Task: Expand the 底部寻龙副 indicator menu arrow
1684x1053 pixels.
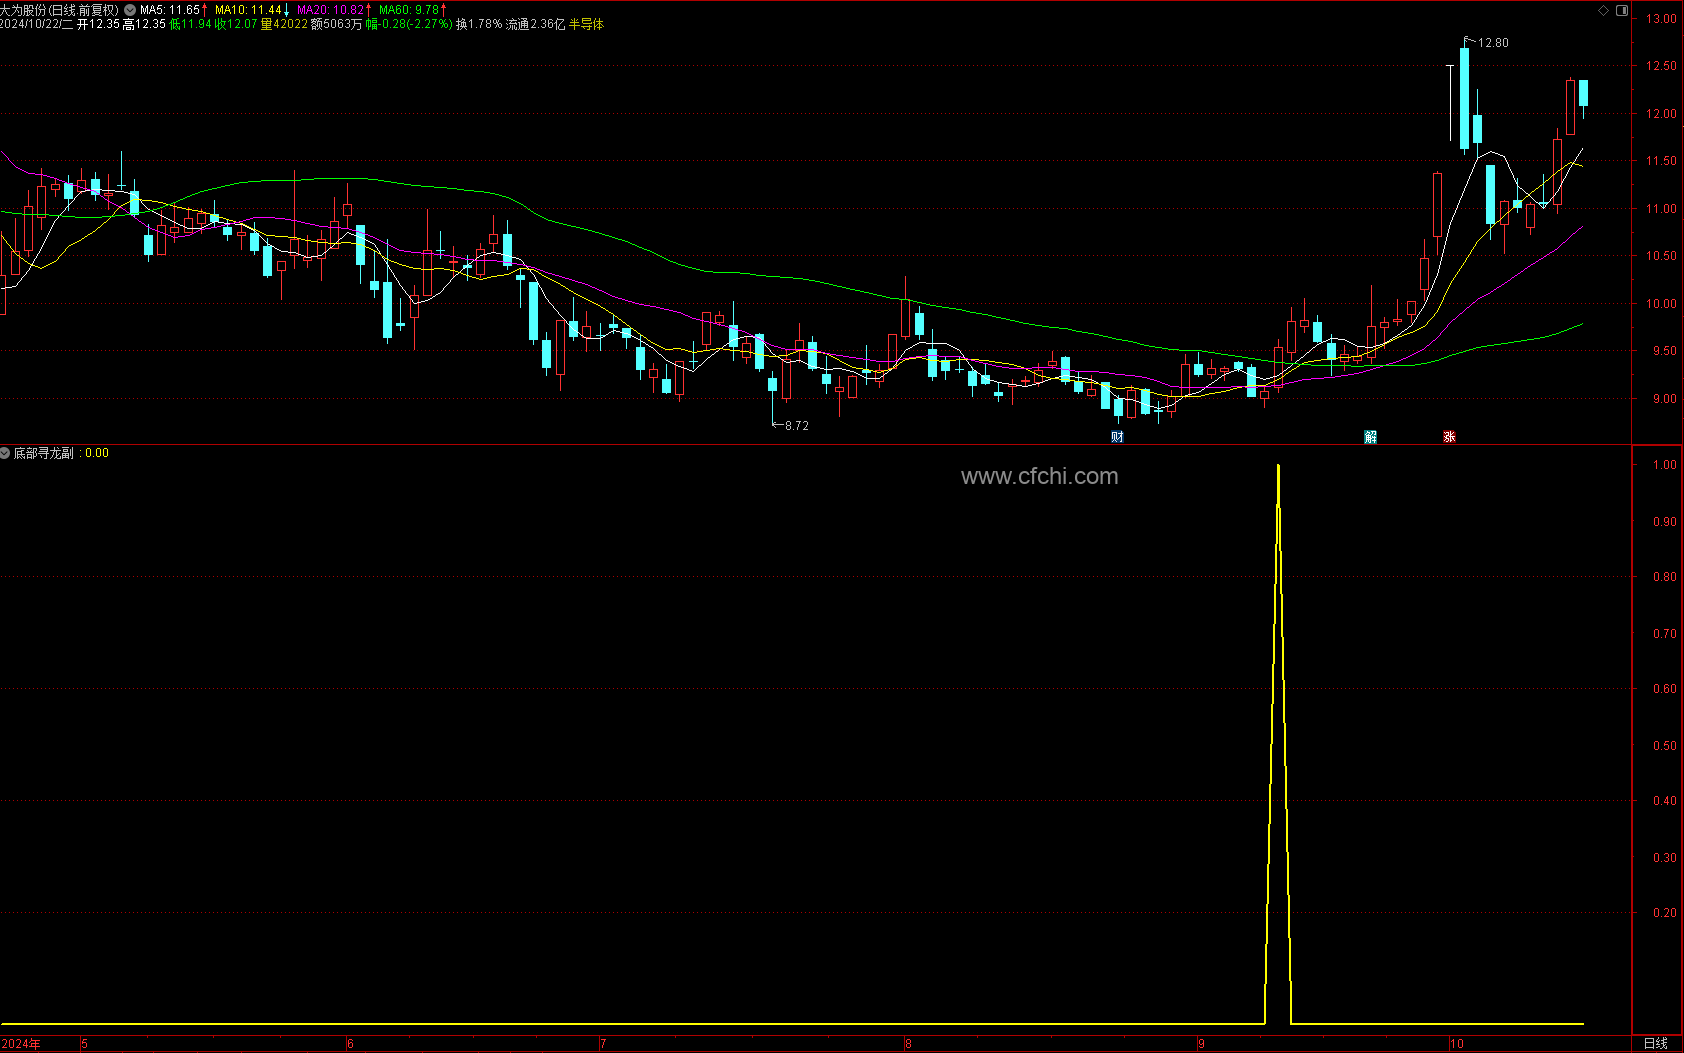Action: click(5, 453)
